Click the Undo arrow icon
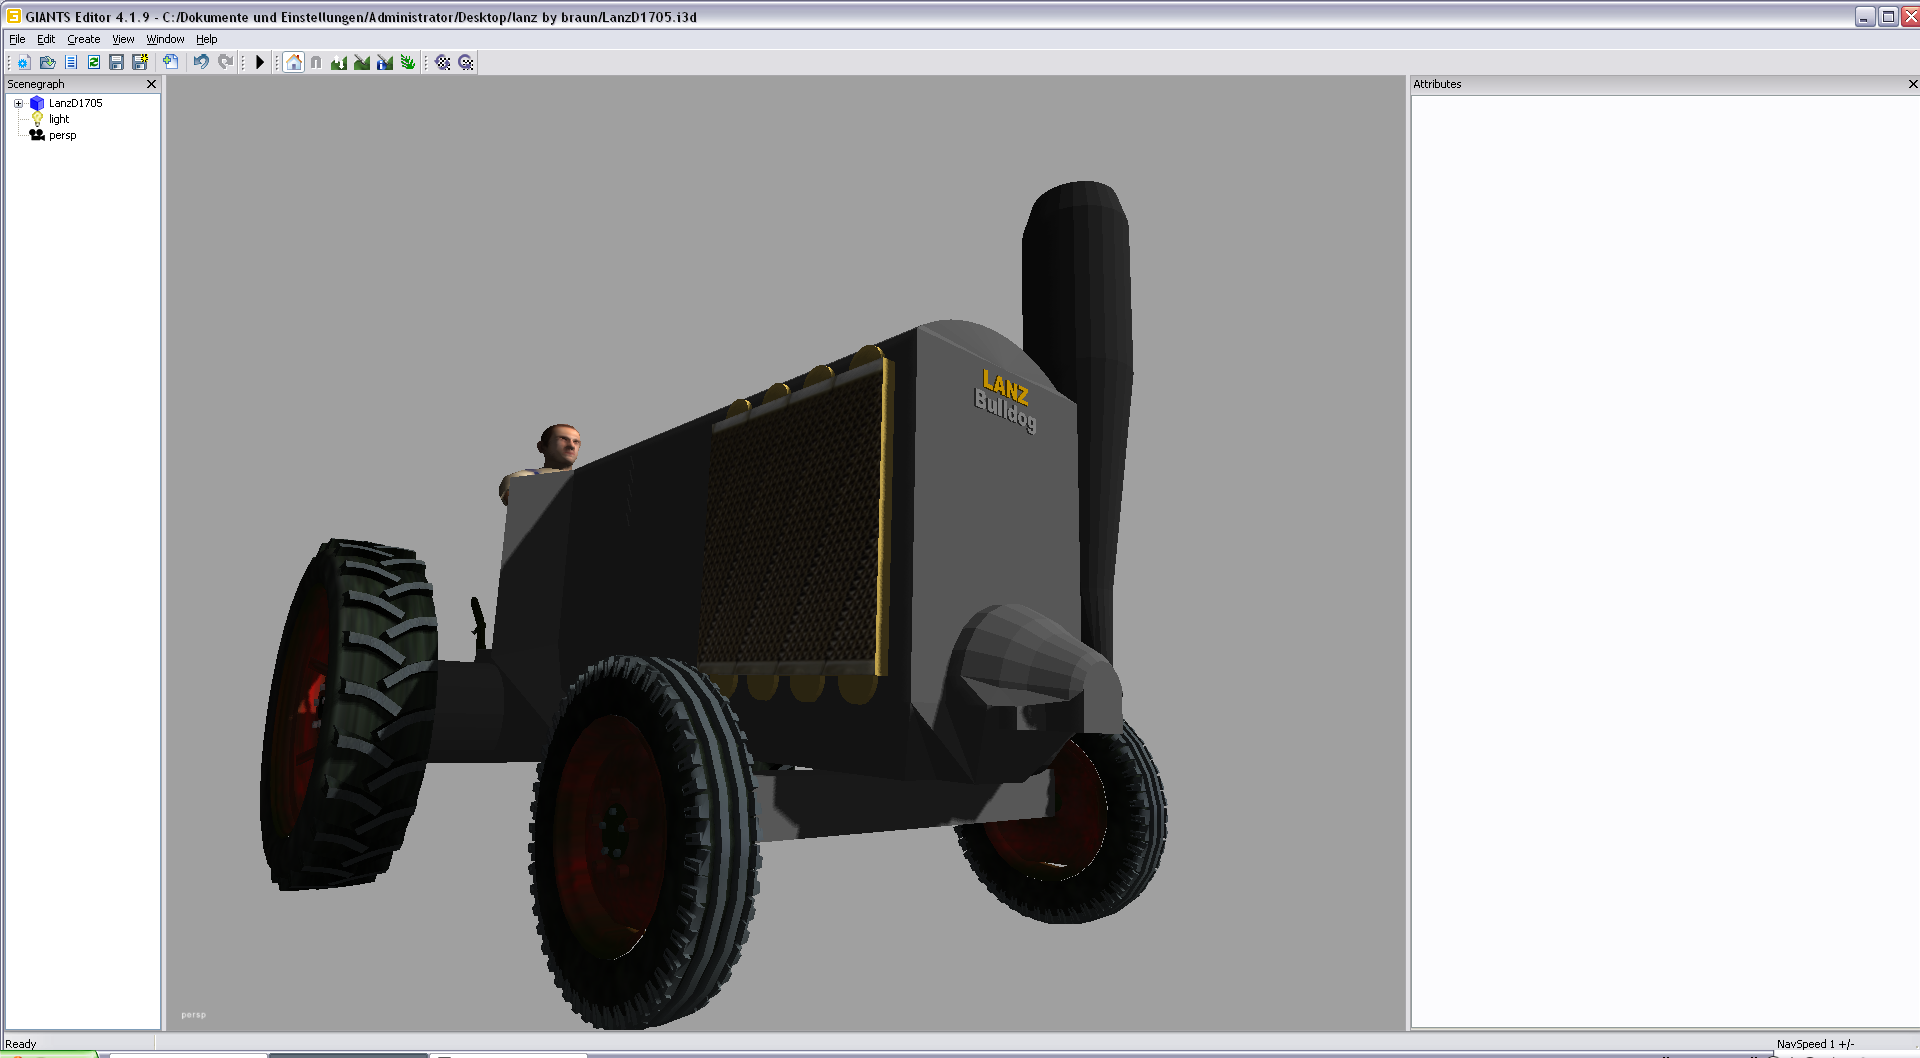The image size is (1920, 1058). pyautogui.click(x=201, y=62)
